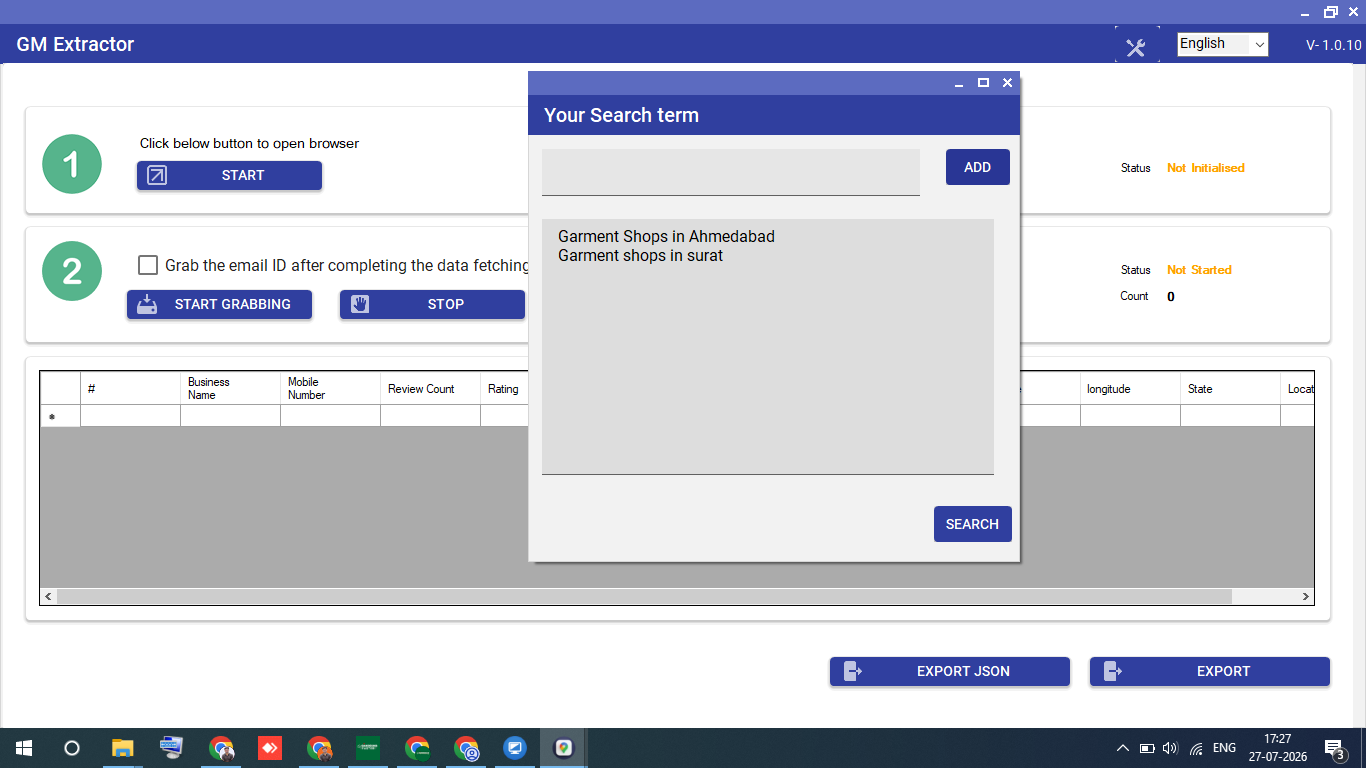Click the volume speaker tray icon

(x=1171, y=748)
